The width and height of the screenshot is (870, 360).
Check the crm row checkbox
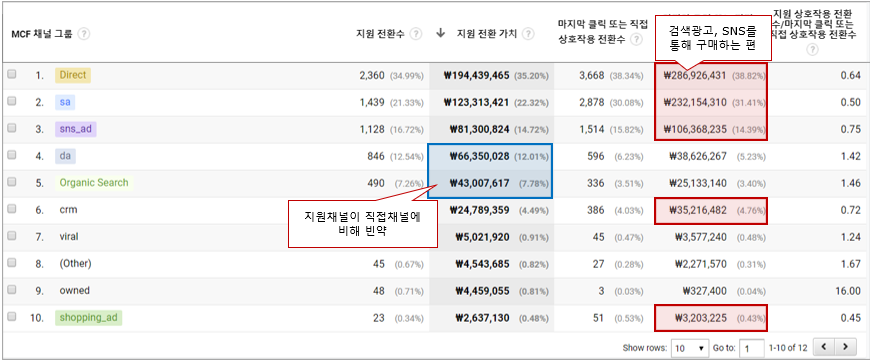(x=12, y=210)
